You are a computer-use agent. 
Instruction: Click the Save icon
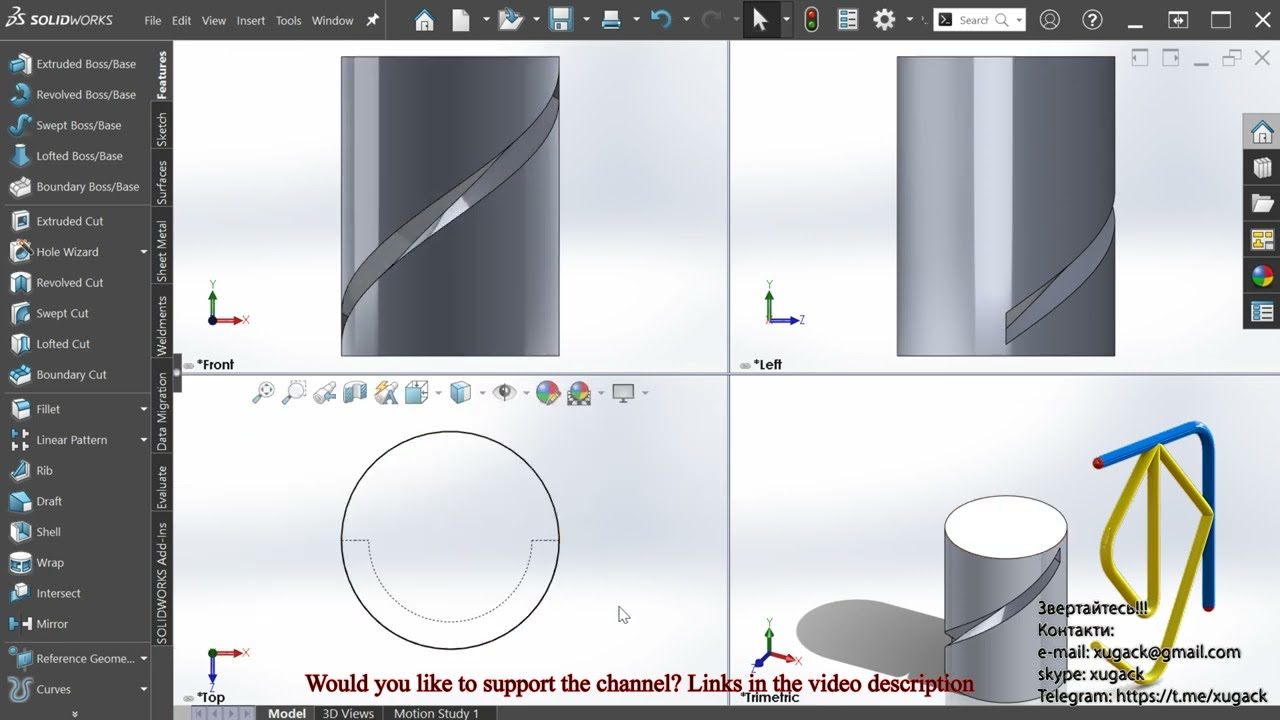pos(560,20)
